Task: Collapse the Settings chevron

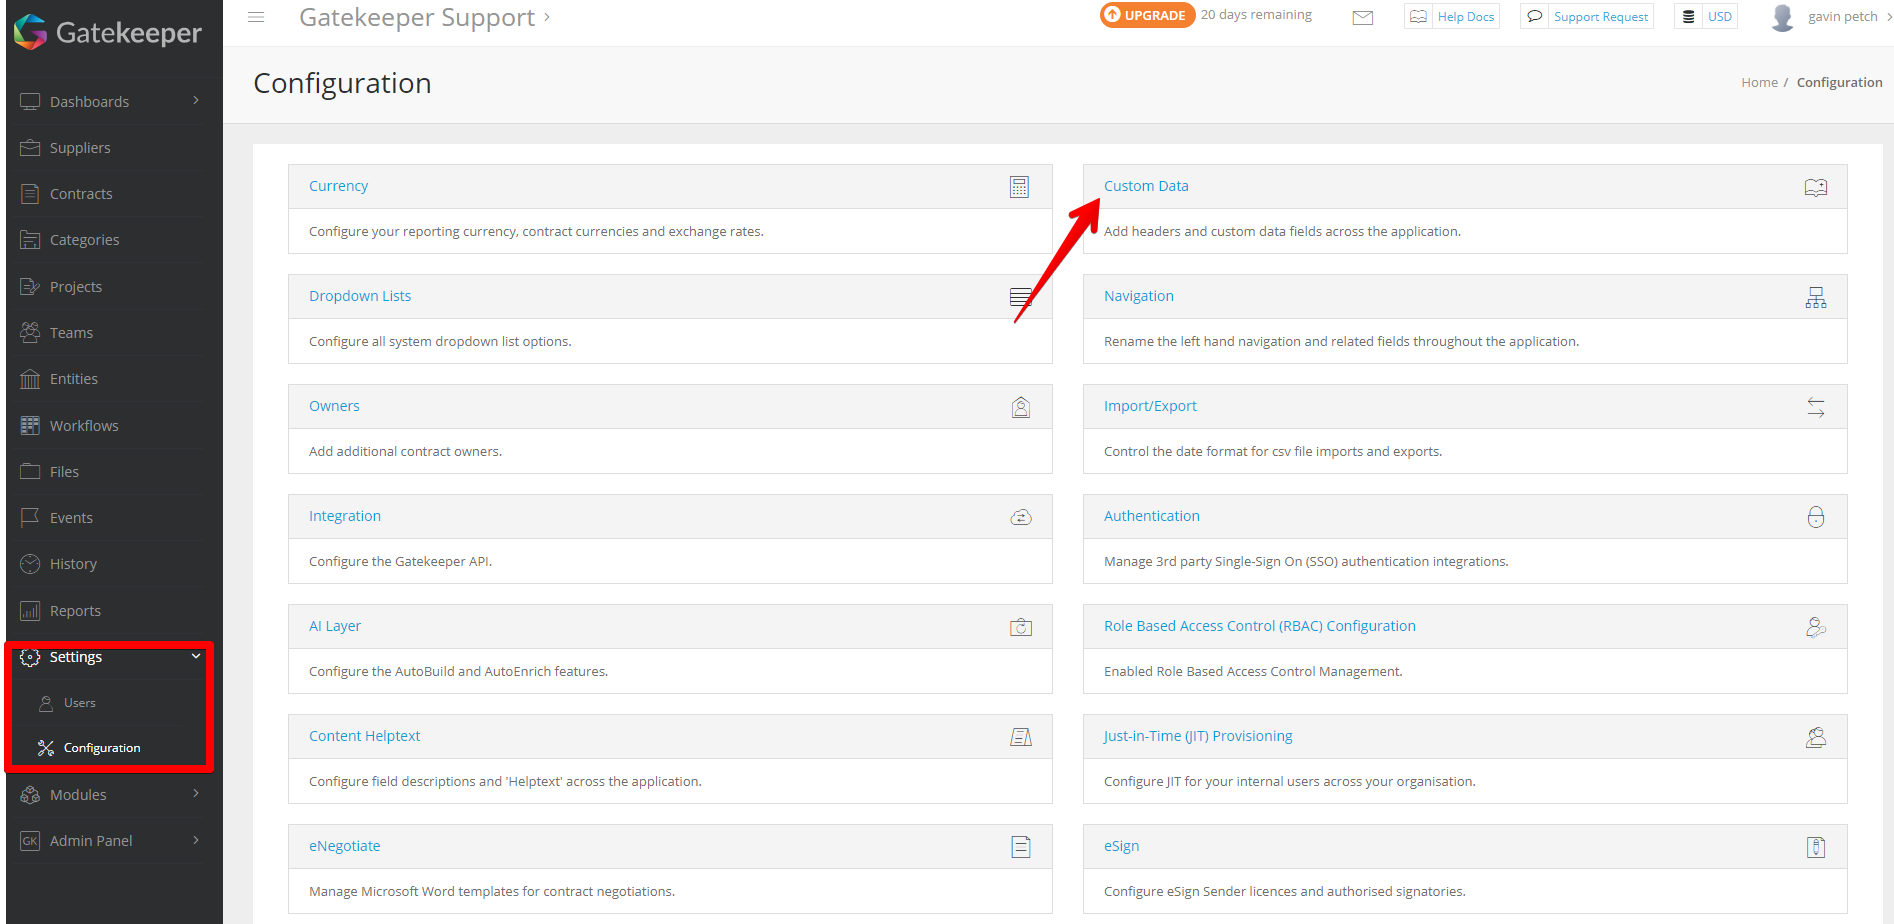Action: coord(196,656)
